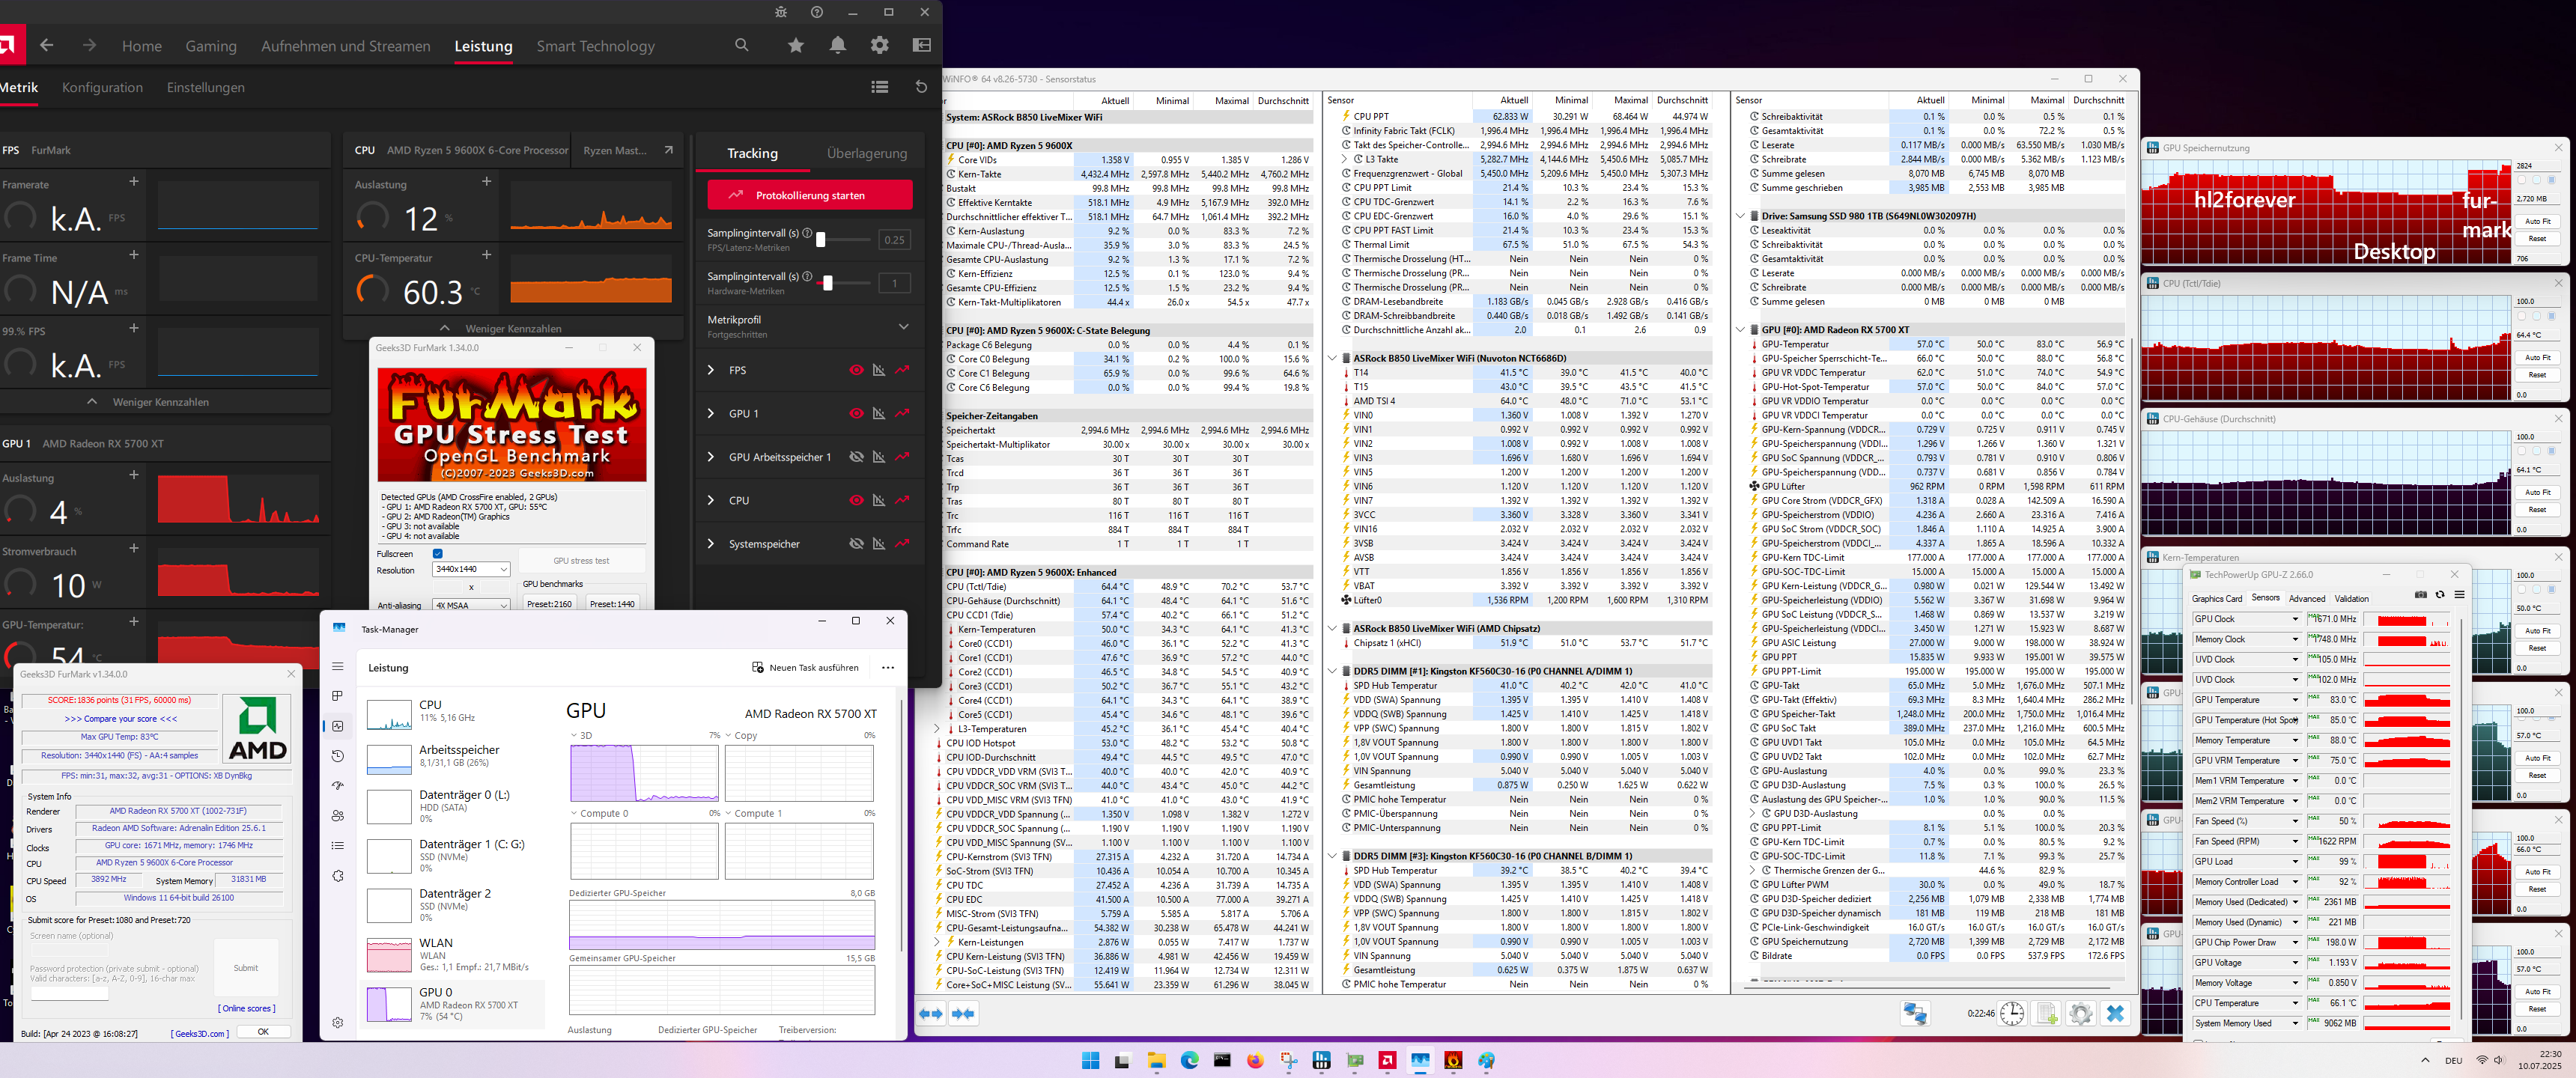The height and width of the screenshot is (1078, 2576).
Task: Open the GPU Clock sensor dropdown in GPU-Z
Action: 2295,619
